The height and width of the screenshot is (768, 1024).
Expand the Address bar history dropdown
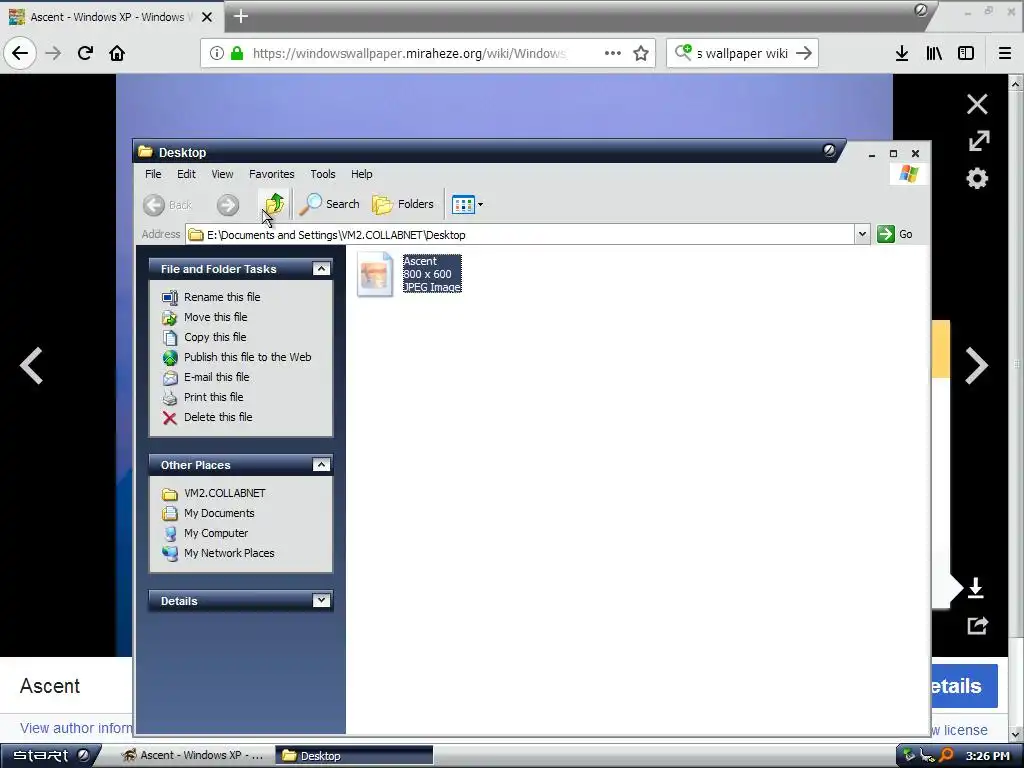click(x=862, y=234)
